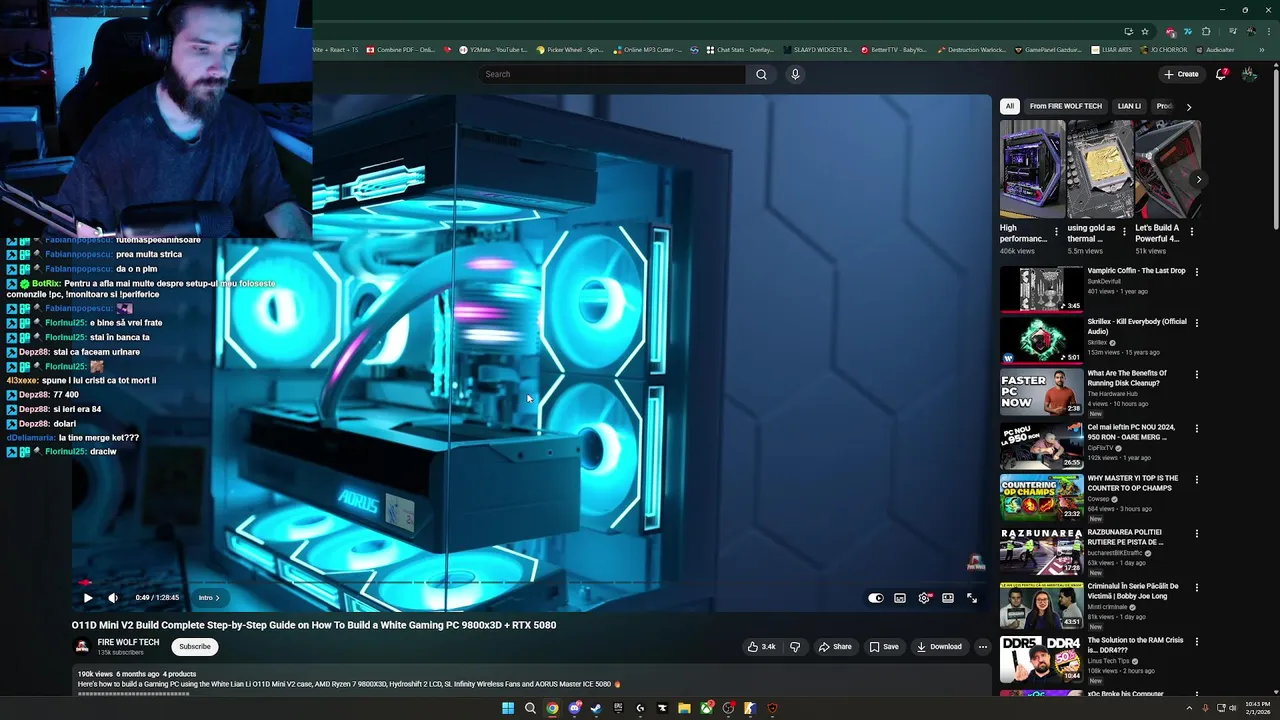Open Windows taskbar search

(x=530, y=708)
